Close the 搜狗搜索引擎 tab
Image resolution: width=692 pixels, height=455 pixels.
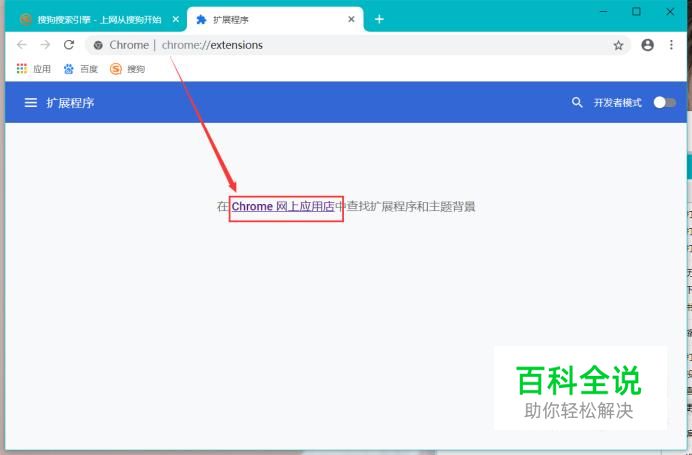tap(176, 19)
